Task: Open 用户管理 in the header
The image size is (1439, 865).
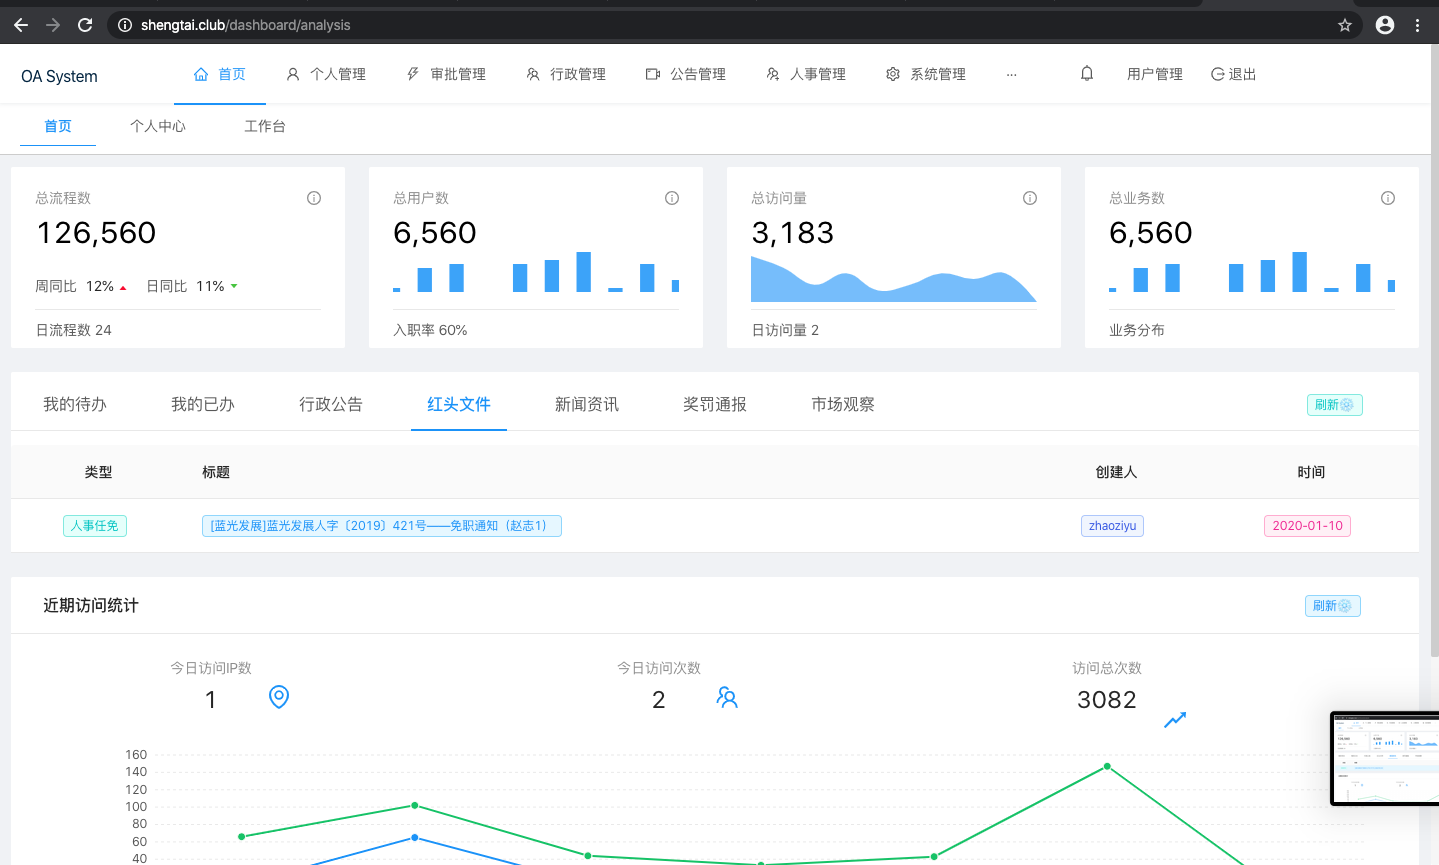Action: [1155, 74]
